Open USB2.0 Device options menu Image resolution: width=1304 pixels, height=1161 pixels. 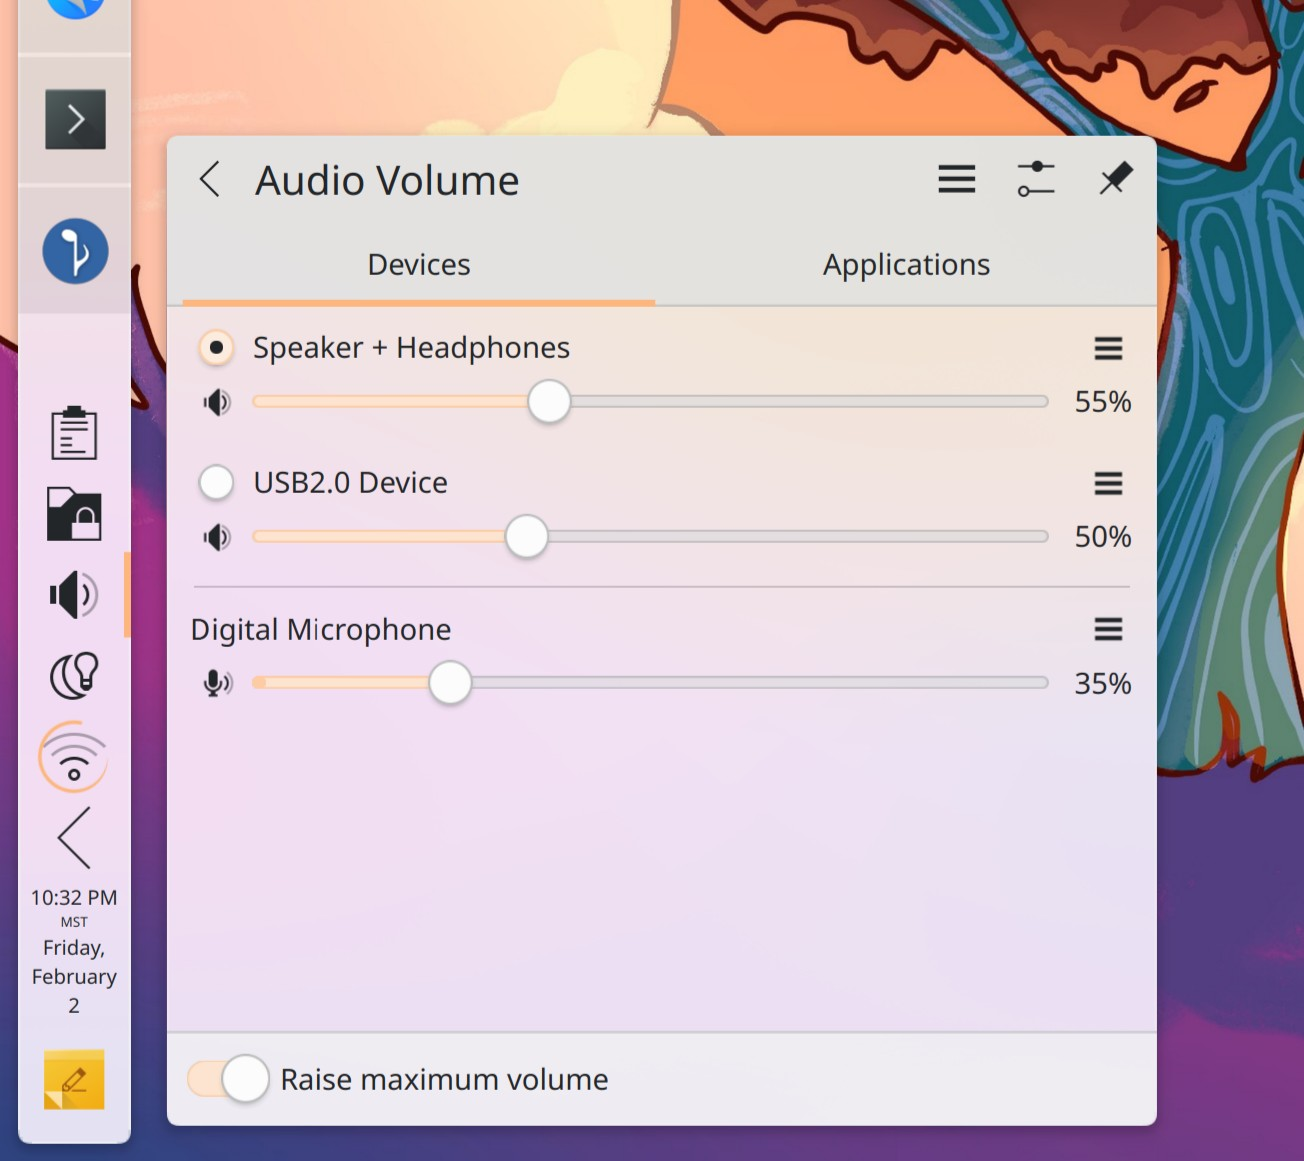pyautogui.click(x=1108, y=484)
